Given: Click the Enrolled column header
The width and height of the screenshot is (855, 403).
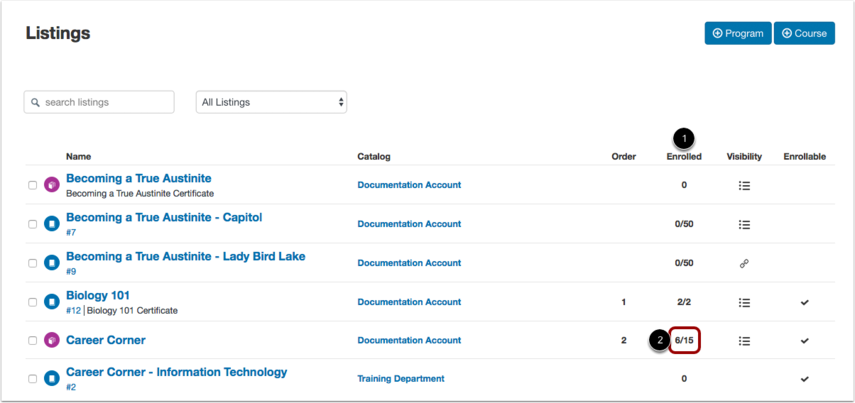Looking at the screenshot, I should (x=684, y=157).
